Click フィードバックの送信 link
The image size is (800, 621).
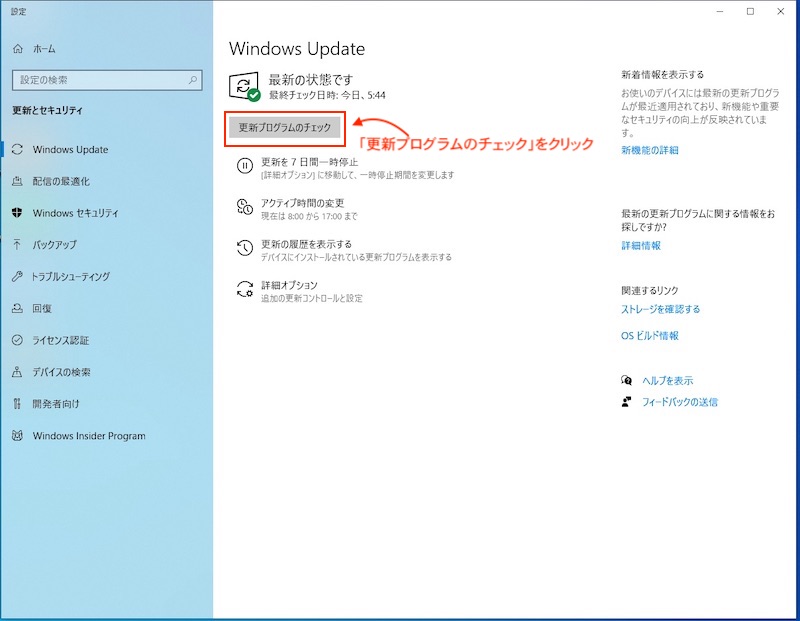(680, 402)
